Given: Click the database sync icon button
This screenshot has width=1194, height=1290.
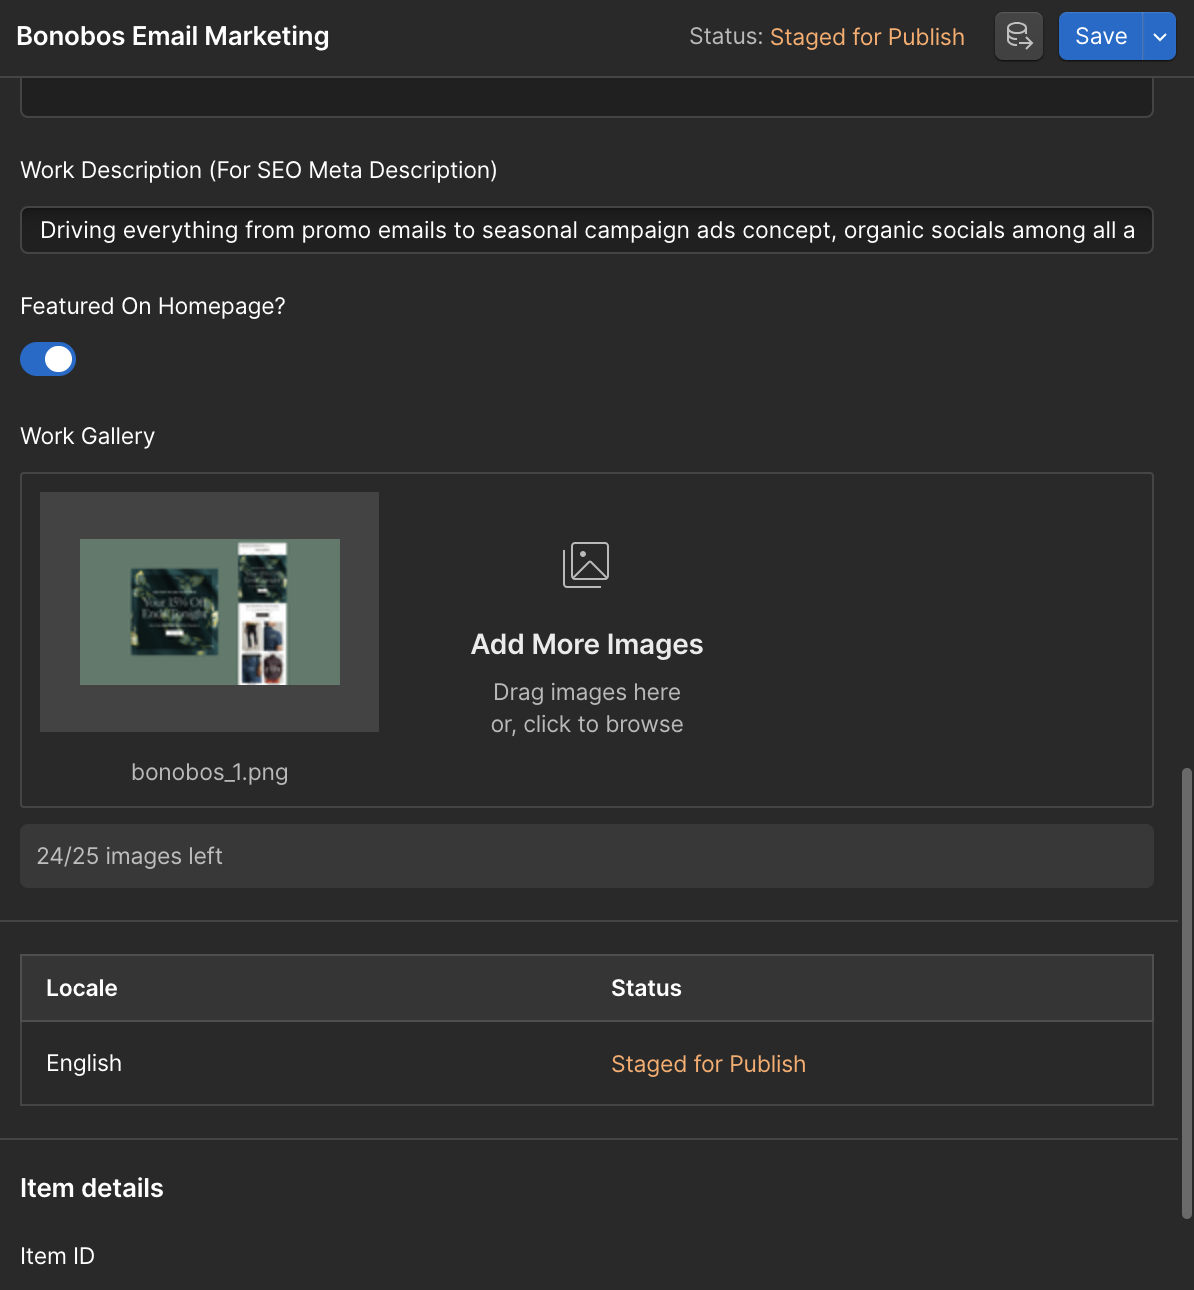Looking at the screenshot, I should (1019, 37).
